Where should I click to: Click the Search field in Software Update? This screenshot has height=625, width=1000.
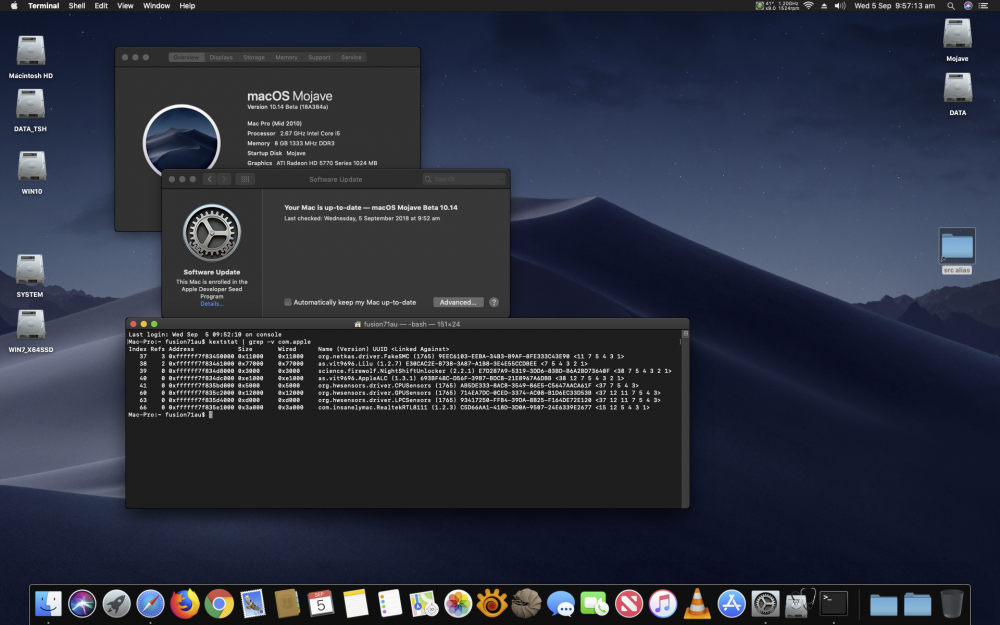click(464, 179)
